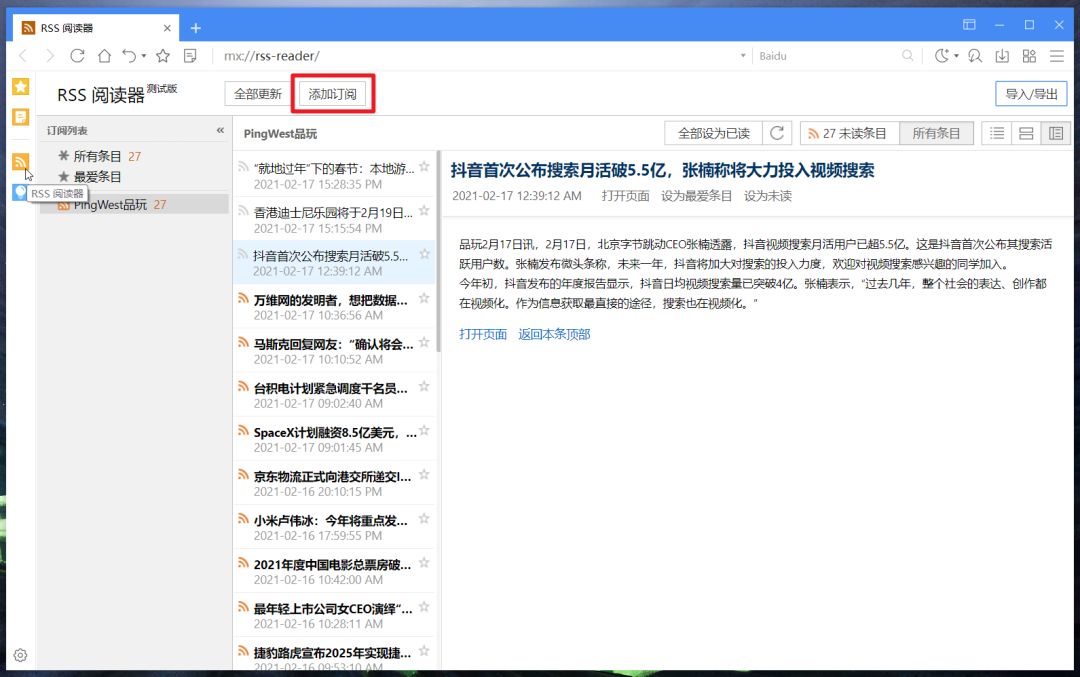Viewport: 1080px width, 677px height.
Task: Close the RSS 阅读器 tab
Action: (167, 28)
